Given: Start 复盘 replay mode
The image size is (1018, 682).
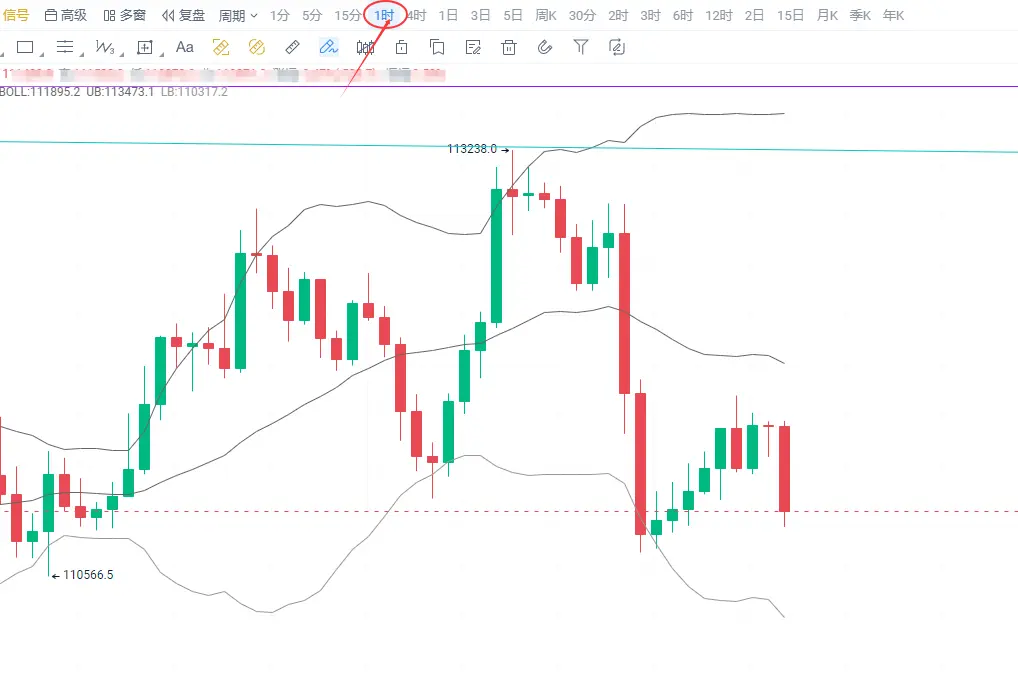Looking at the screenshot, I should pos(183,15).
